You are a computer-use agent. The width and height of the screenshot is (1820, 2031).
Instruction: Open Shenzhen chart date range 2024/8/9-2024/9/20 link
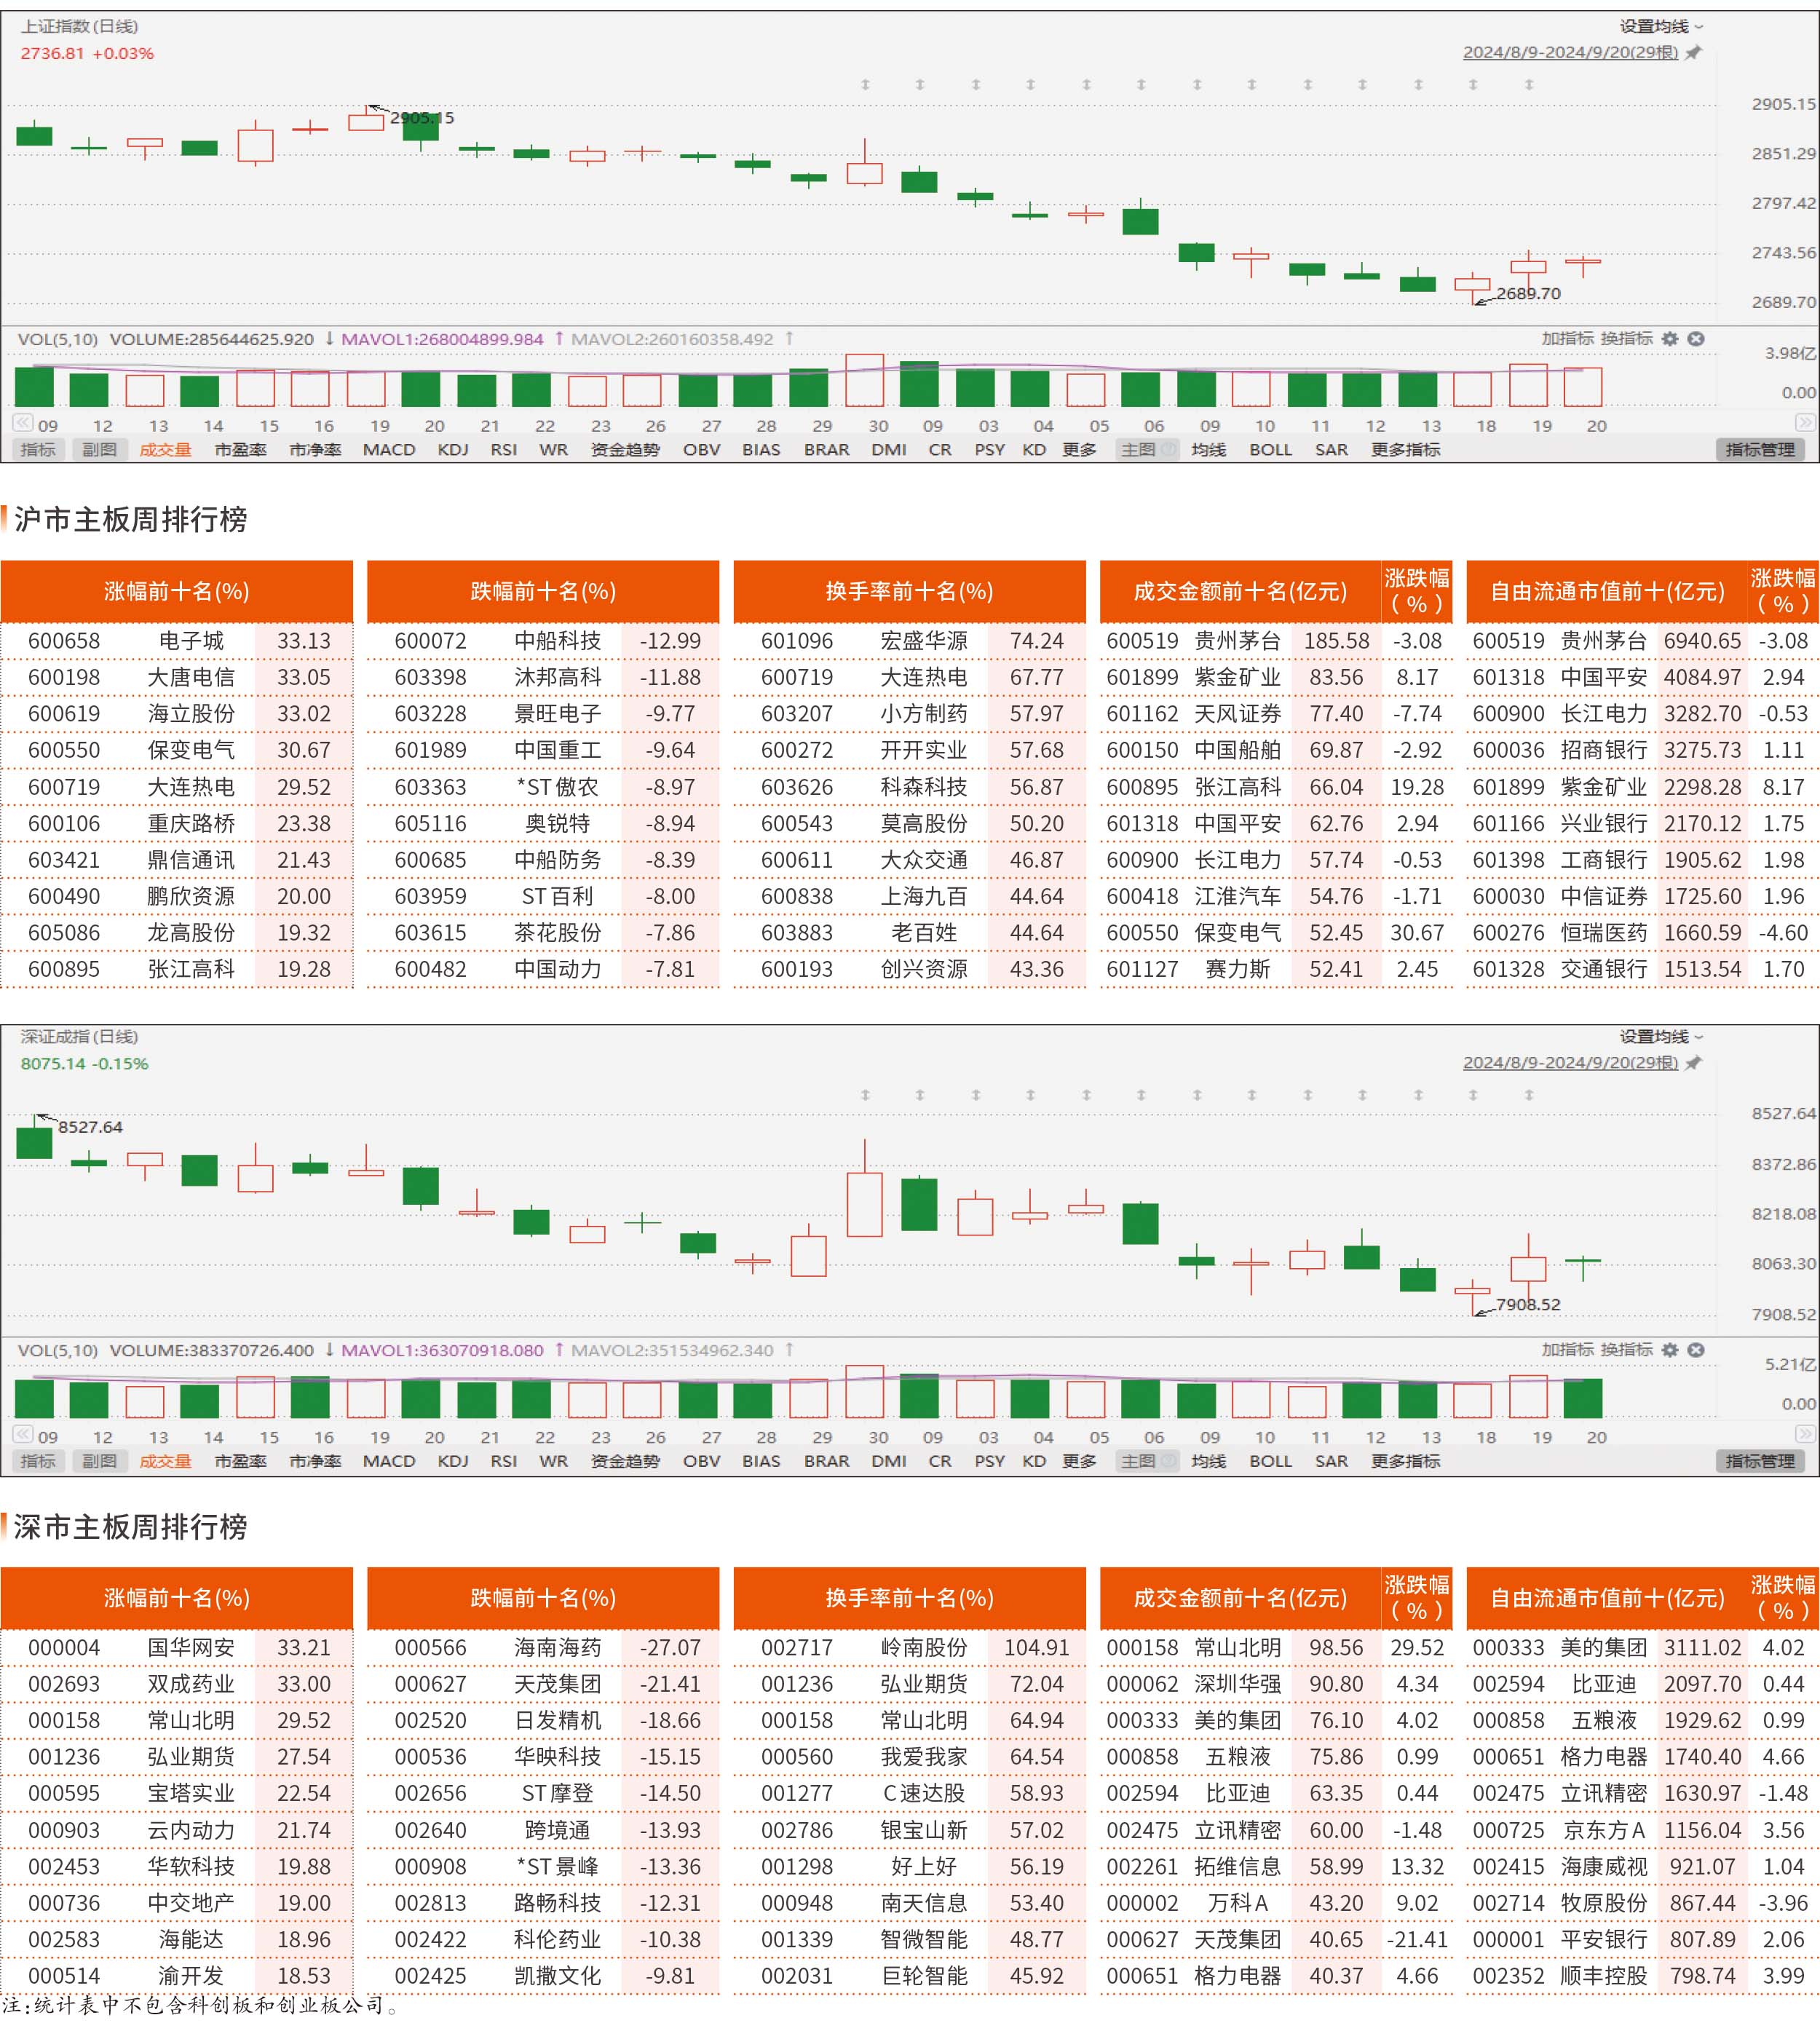click(1570, 1063)
